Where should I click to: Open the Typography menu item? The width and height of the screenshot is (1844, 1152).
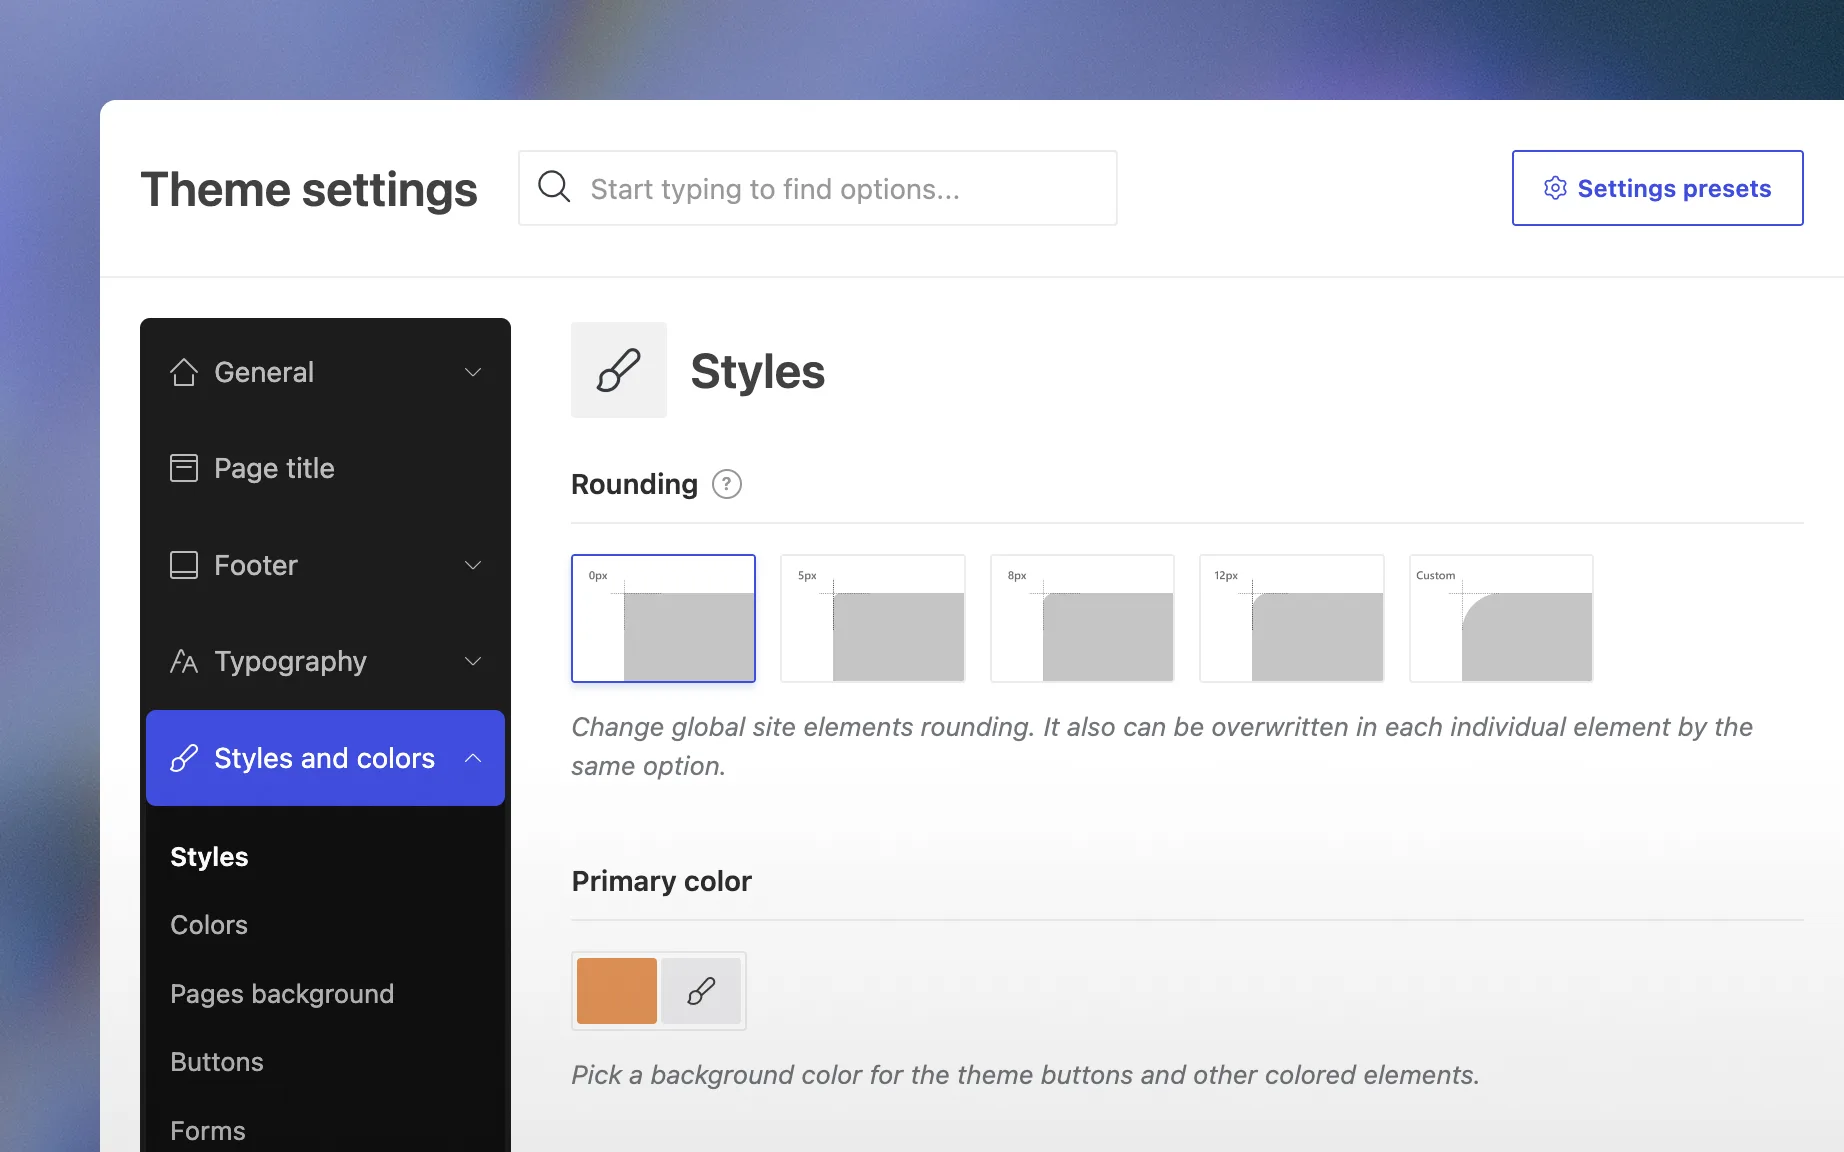325,661
